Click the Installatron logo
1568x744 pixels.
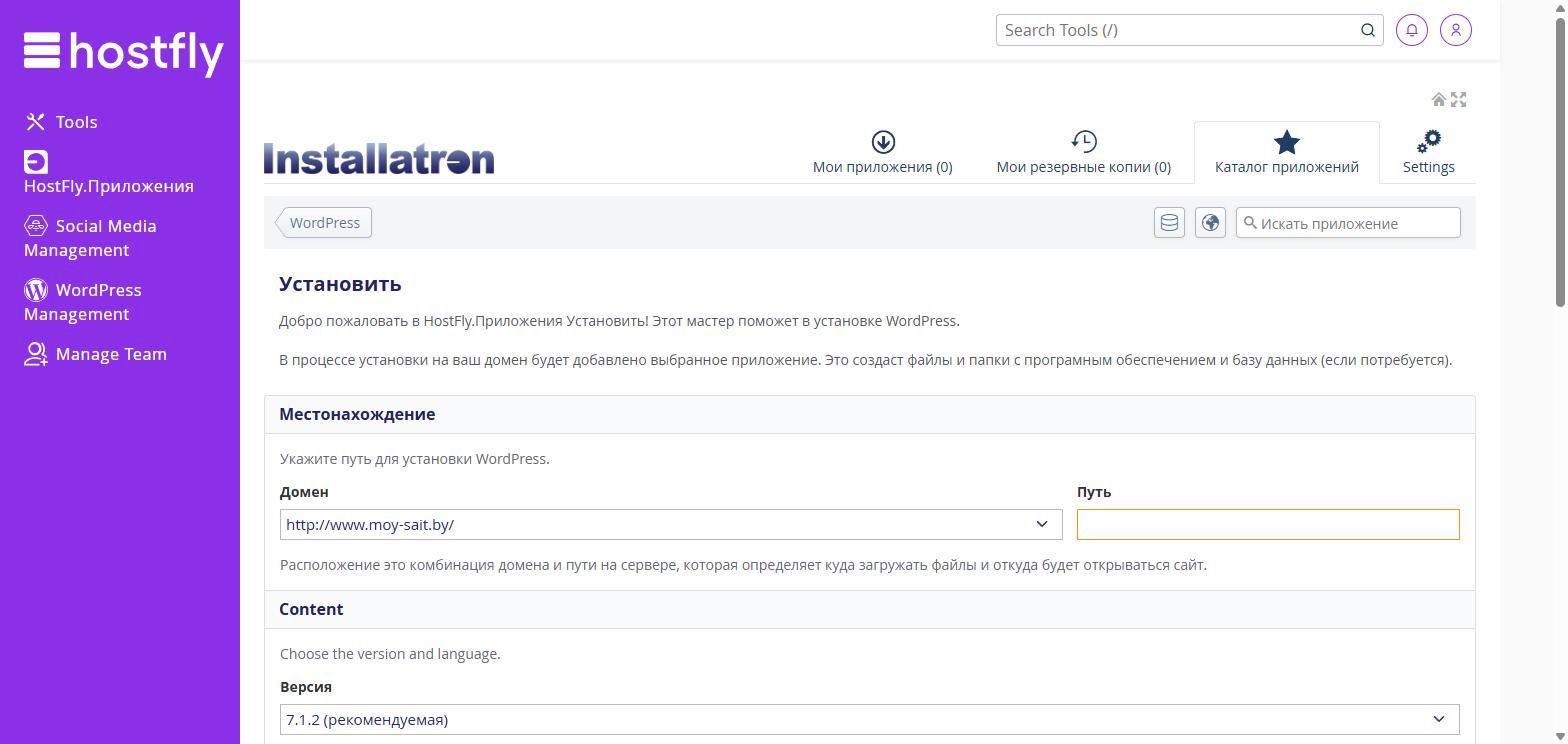tap(379, 158)
